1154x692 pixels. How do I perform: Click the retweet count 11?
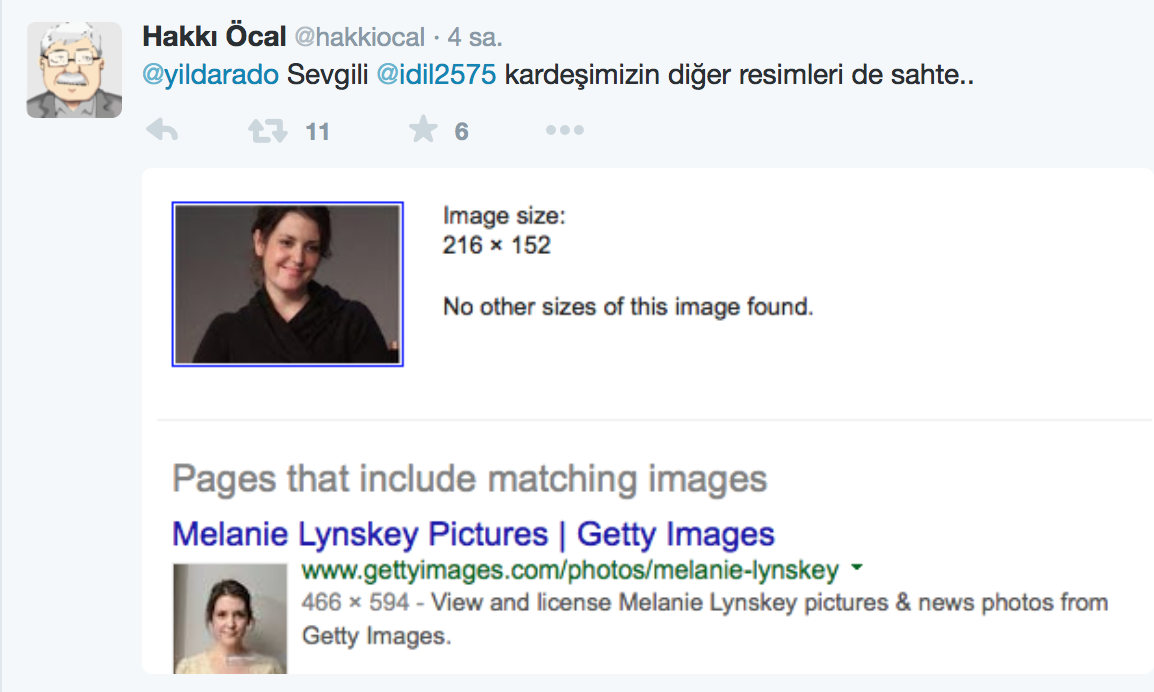[318, 131]
